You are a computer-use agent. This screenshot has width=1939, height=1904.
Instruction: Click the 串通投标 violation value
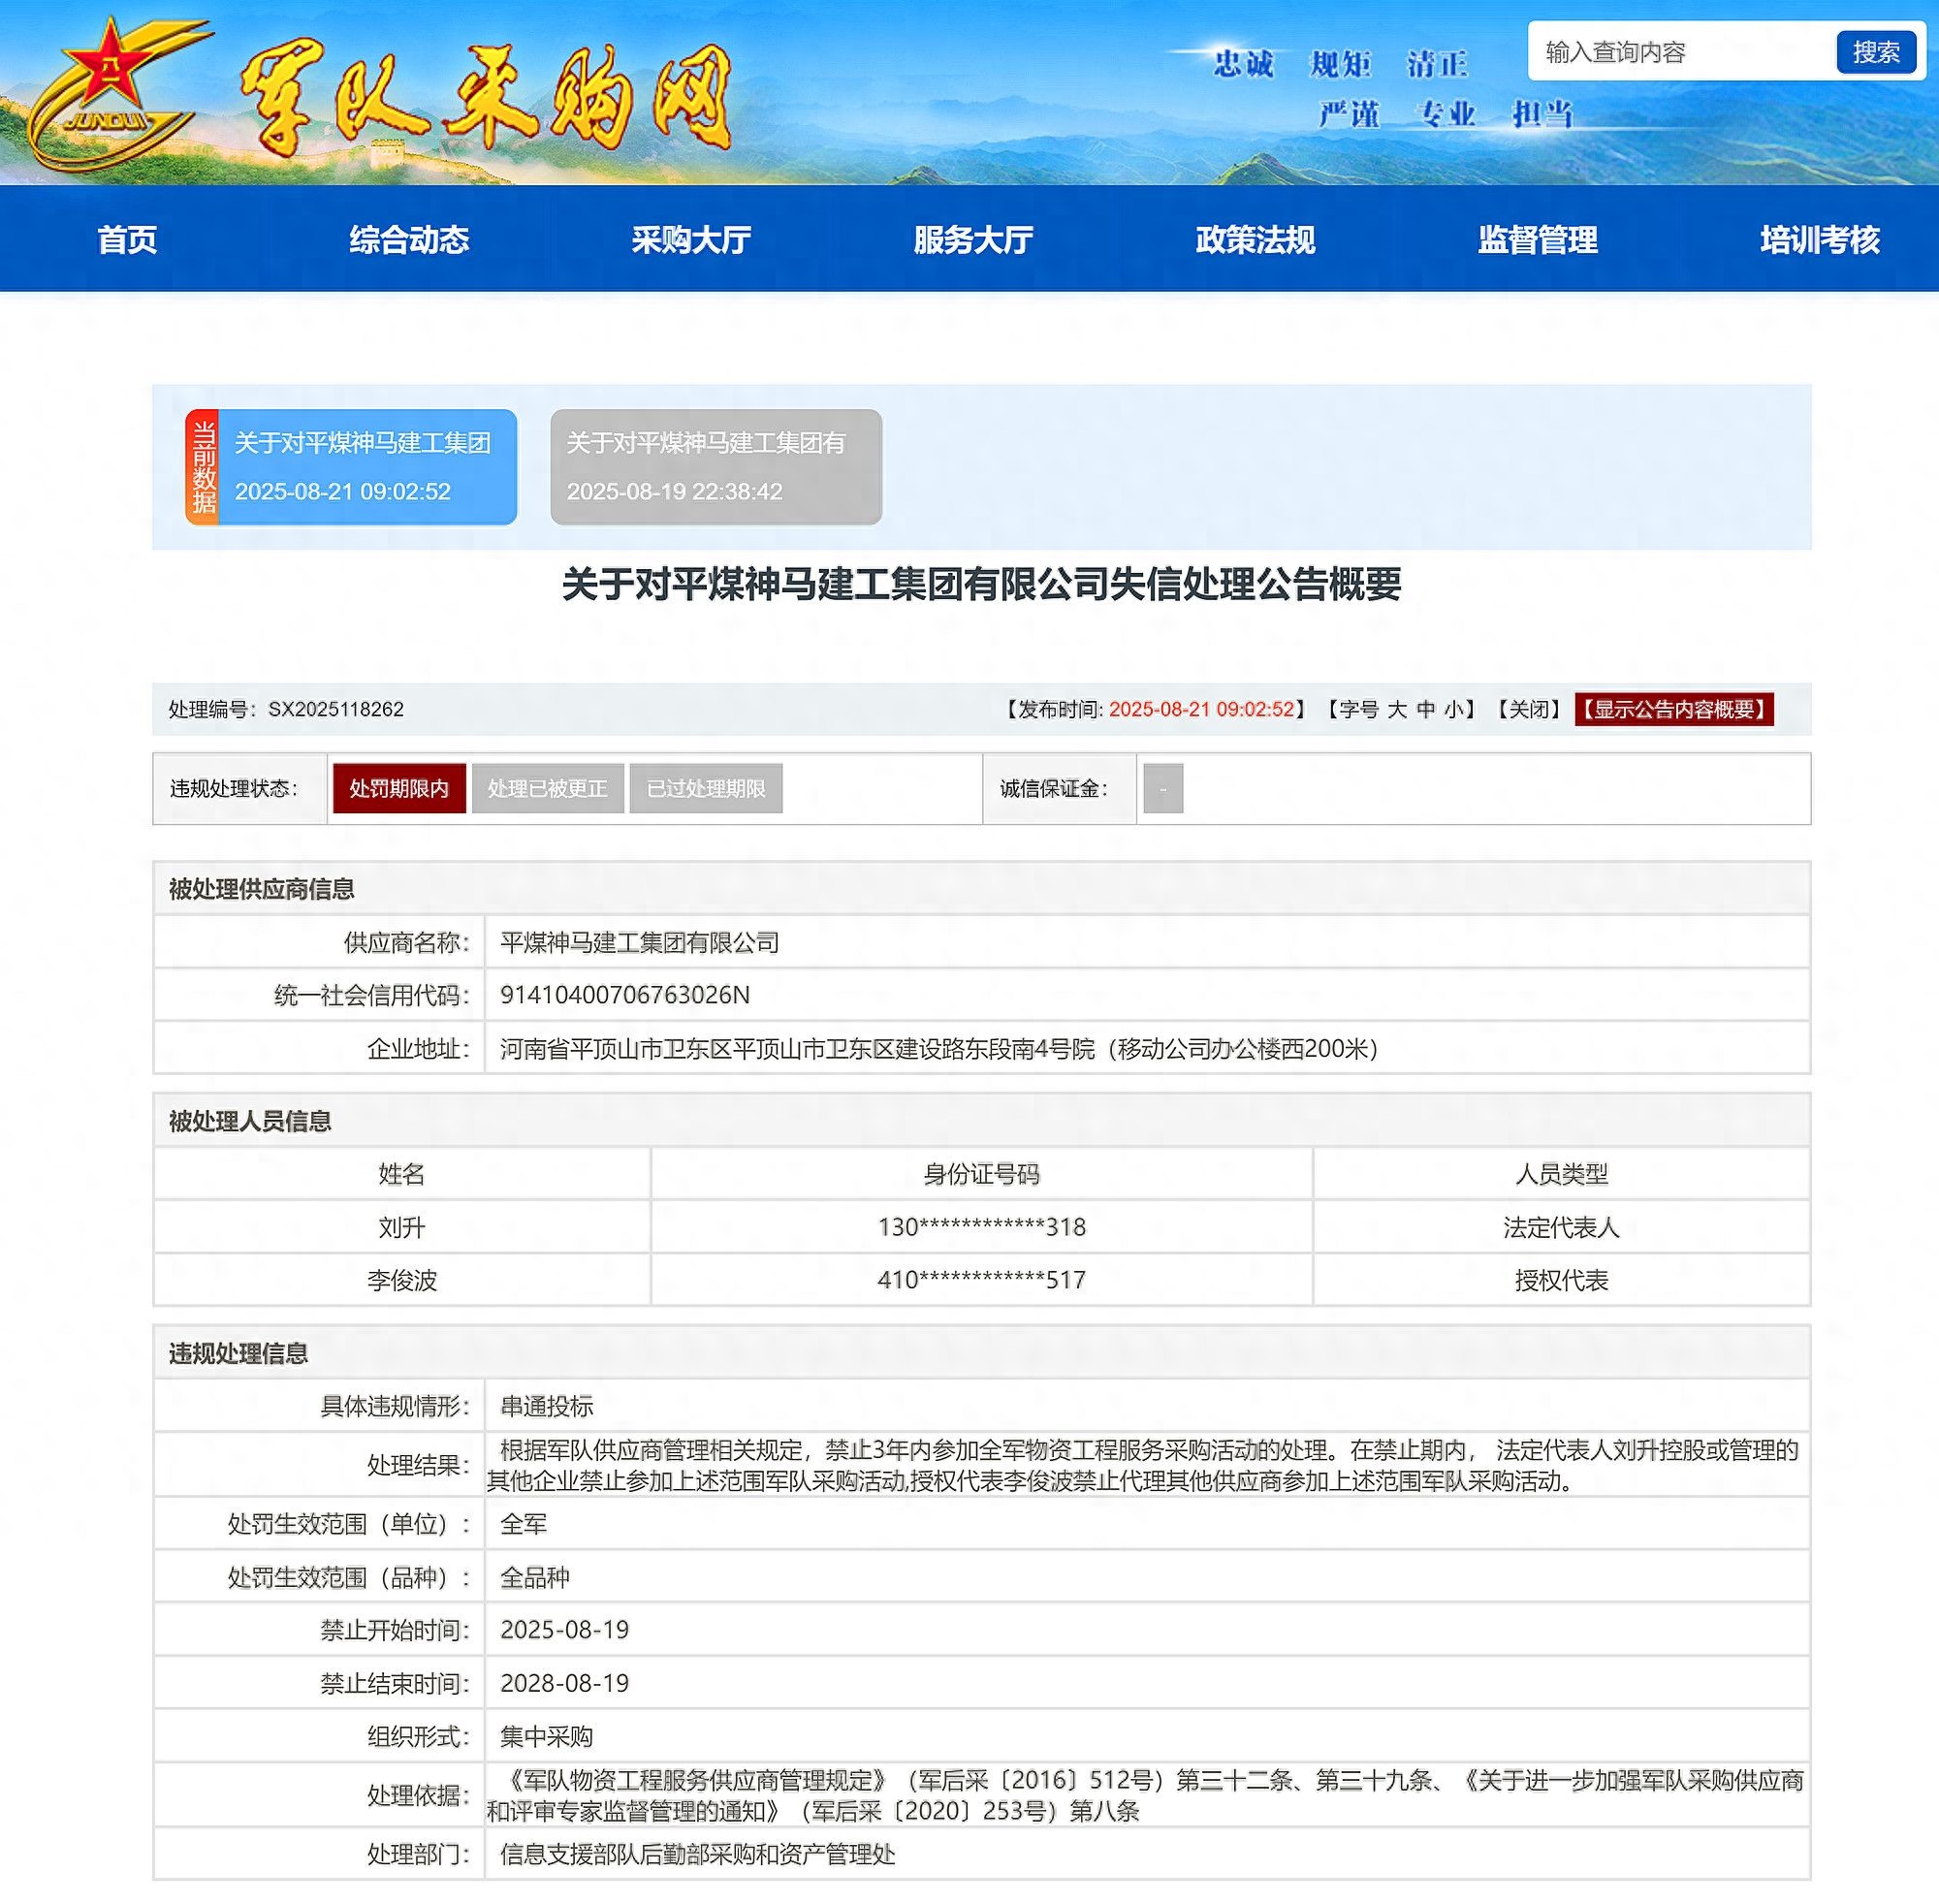(x=547, y=1406)
